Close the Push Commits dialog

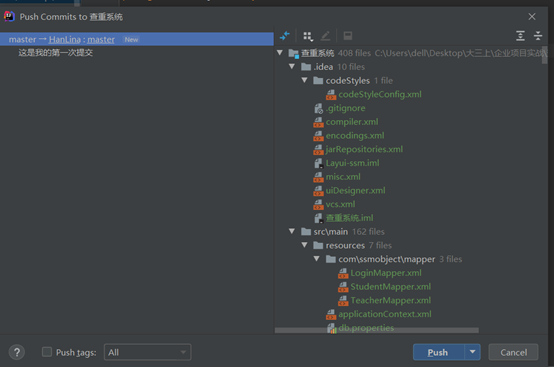pyautogui.click(x=532, y=17)
